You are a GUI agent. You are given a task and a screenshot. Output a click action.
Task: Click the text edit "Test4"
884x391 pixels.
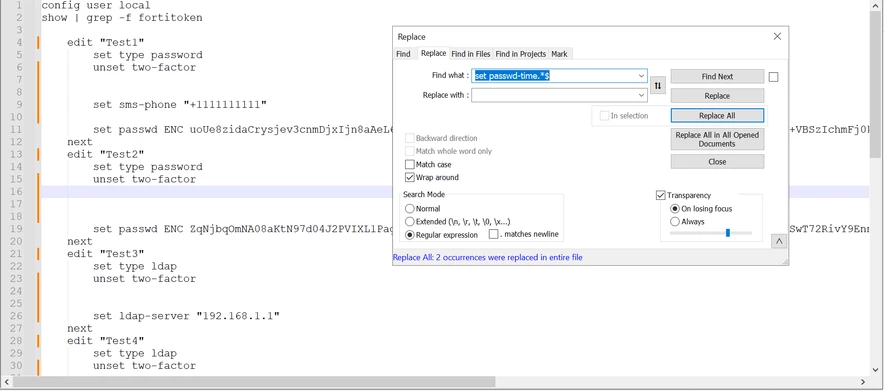point(106,341)
